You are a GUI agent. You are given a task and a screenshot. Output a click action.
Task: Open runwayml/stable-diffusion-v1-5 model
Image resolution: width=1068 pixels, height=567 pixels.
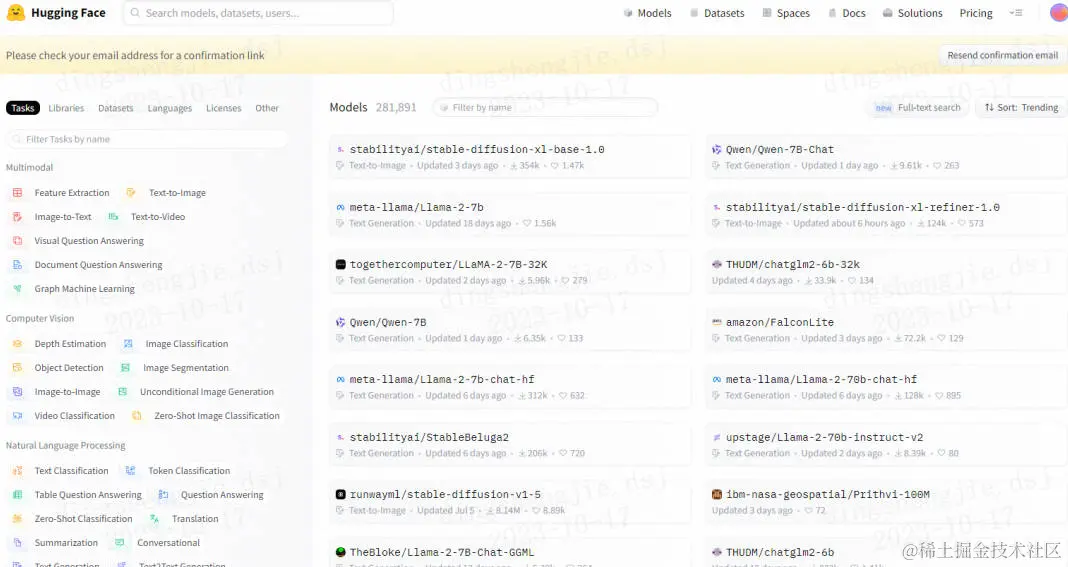tap(509, 502)
